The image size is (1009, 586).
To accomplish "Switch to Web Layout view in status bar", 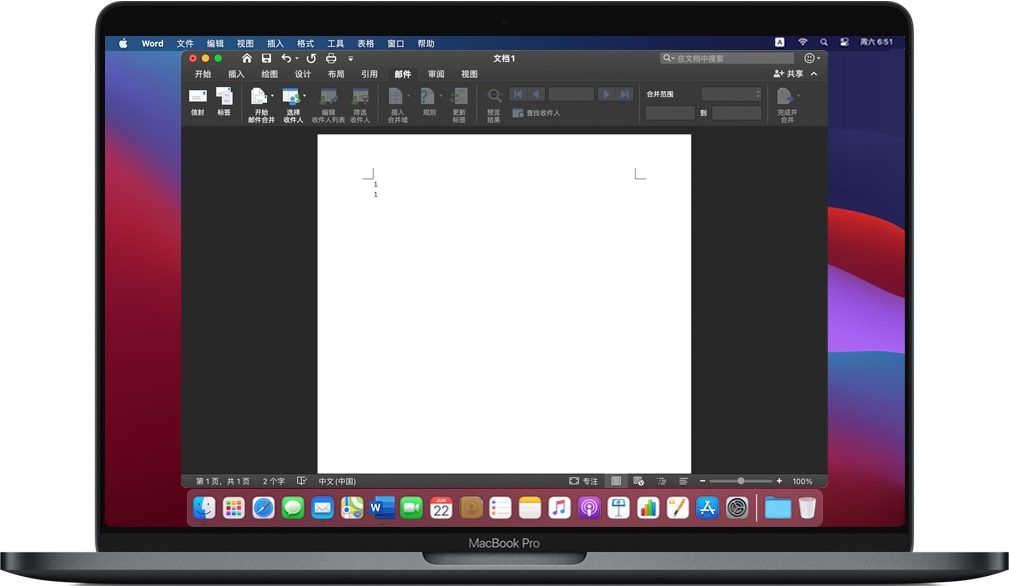I will pos(638,481).
